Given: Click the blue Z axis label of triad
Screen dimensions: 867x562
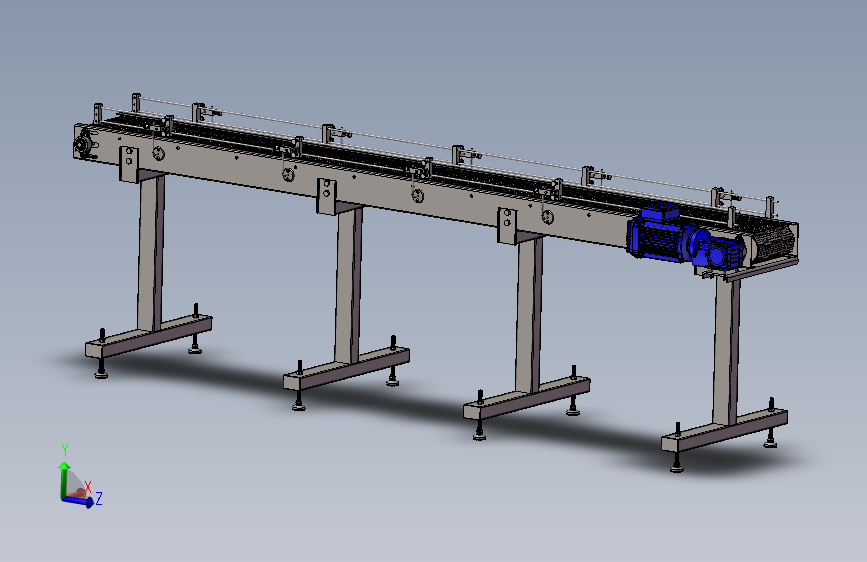Looking at the screenshot, I should (x=99, y=498).
